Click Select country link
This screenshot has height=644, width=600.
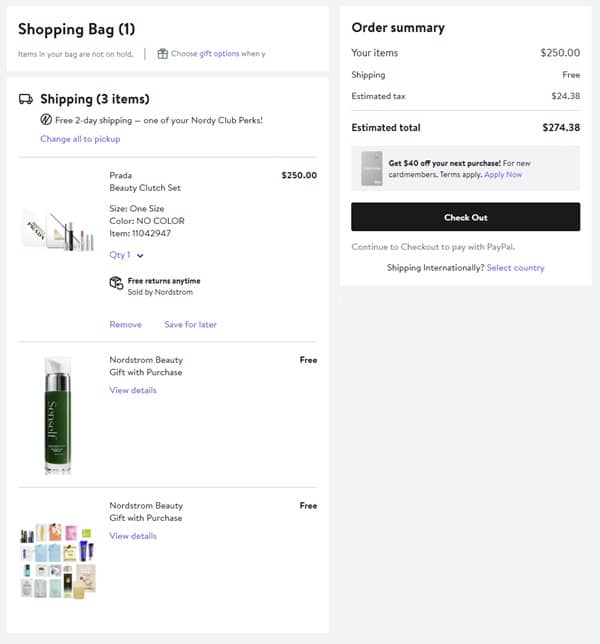point(515,268)
